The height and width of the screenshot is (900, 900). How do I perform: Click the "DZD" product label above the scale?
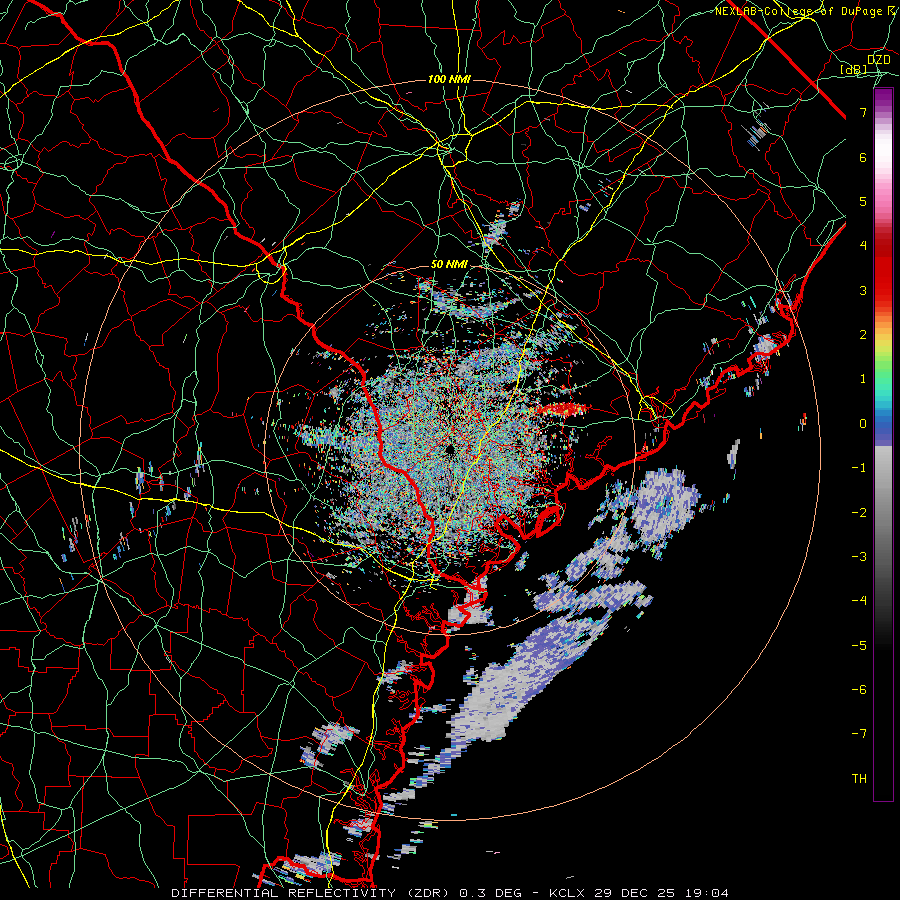click(879, 60)
